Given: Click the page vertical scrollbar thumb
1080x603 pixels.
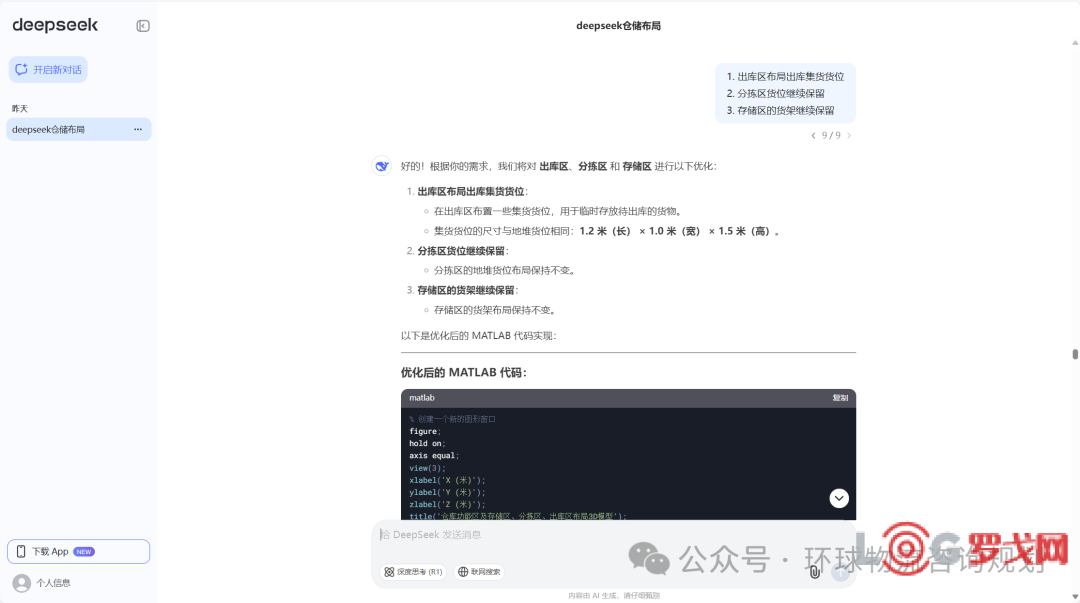Looking at the screenshot, I should pyautogui.click(x=1075, y=354).
